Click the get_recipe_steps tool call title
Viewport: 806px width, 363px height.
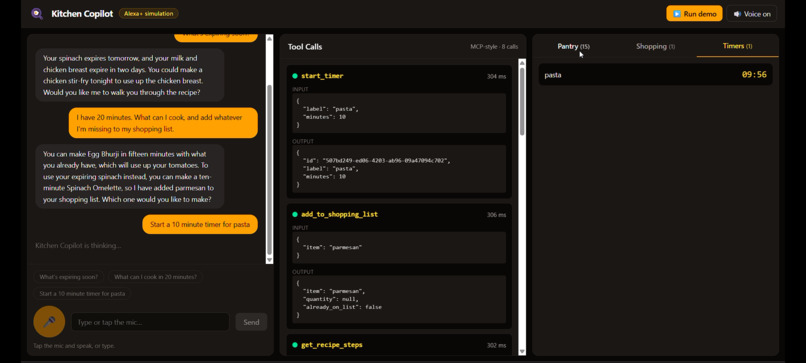pos(332,344)
